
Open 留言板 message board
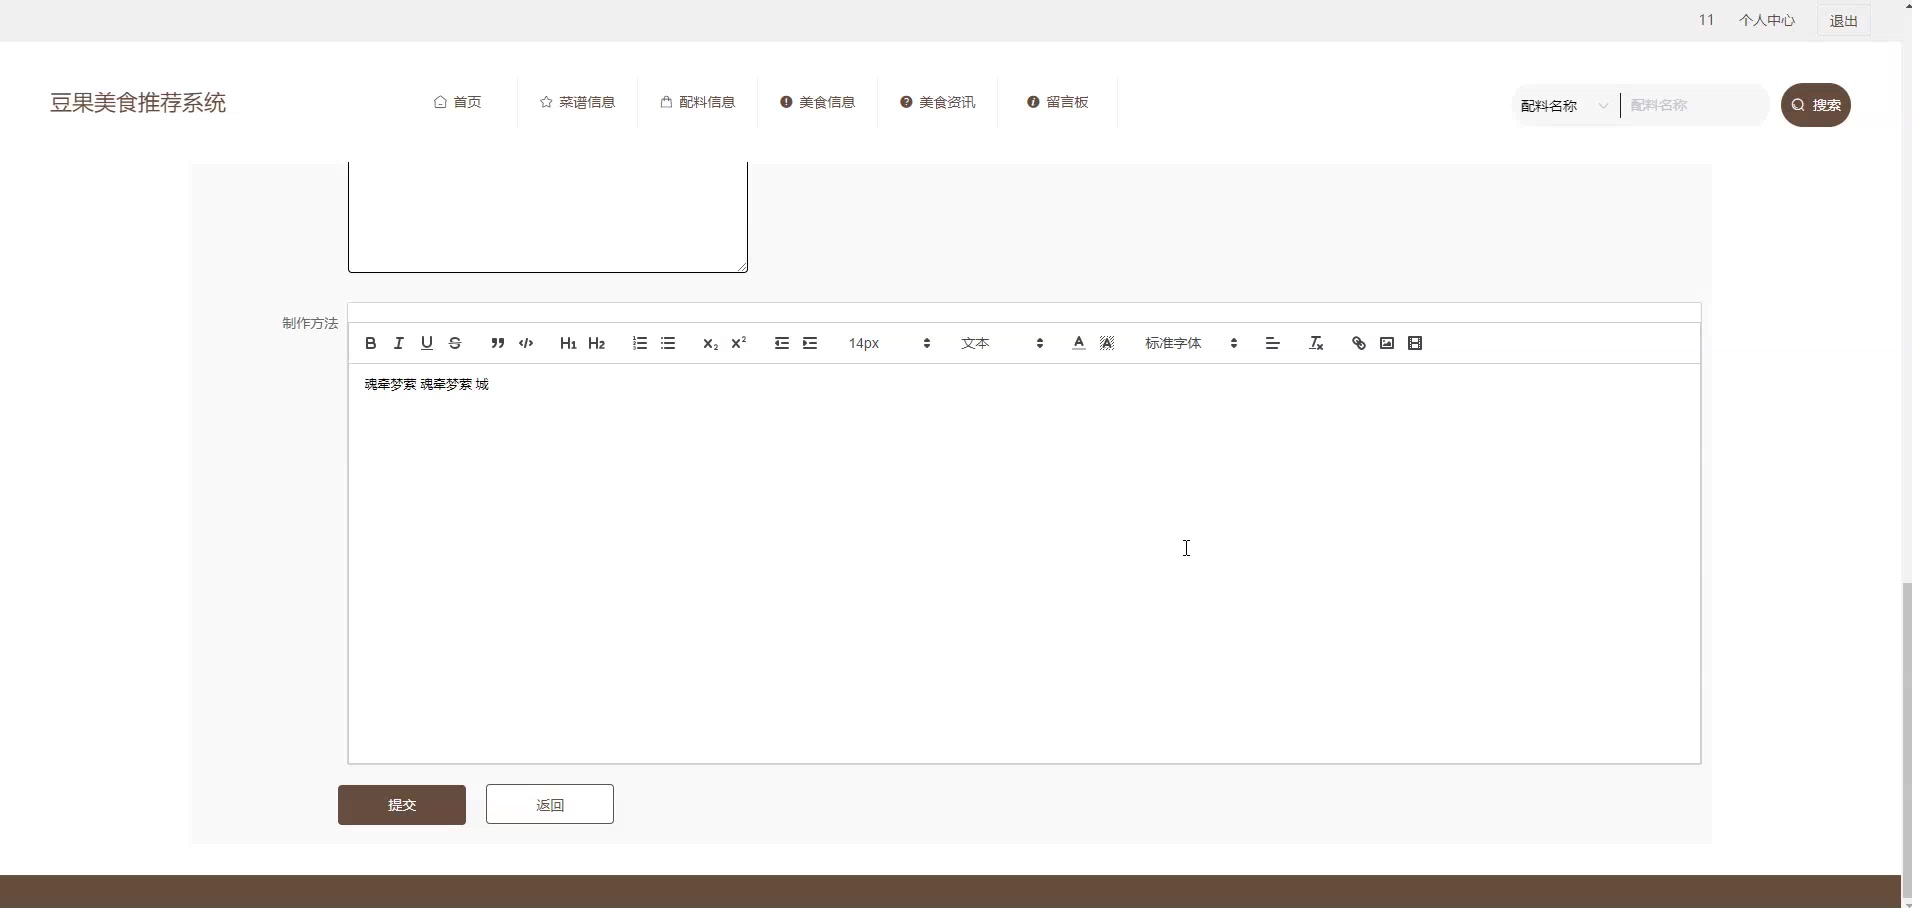click(x=1057, y=102)
